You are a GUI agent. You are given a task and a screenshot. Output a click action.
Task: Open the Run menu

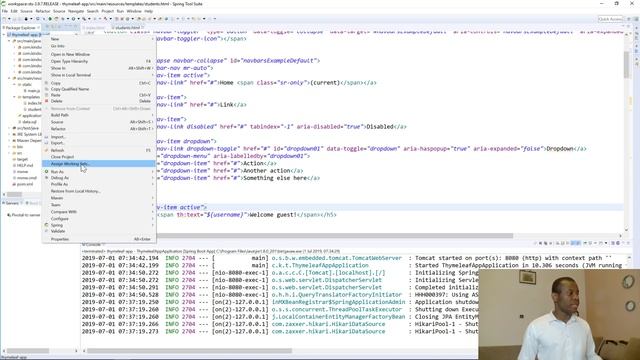[120, 11]
